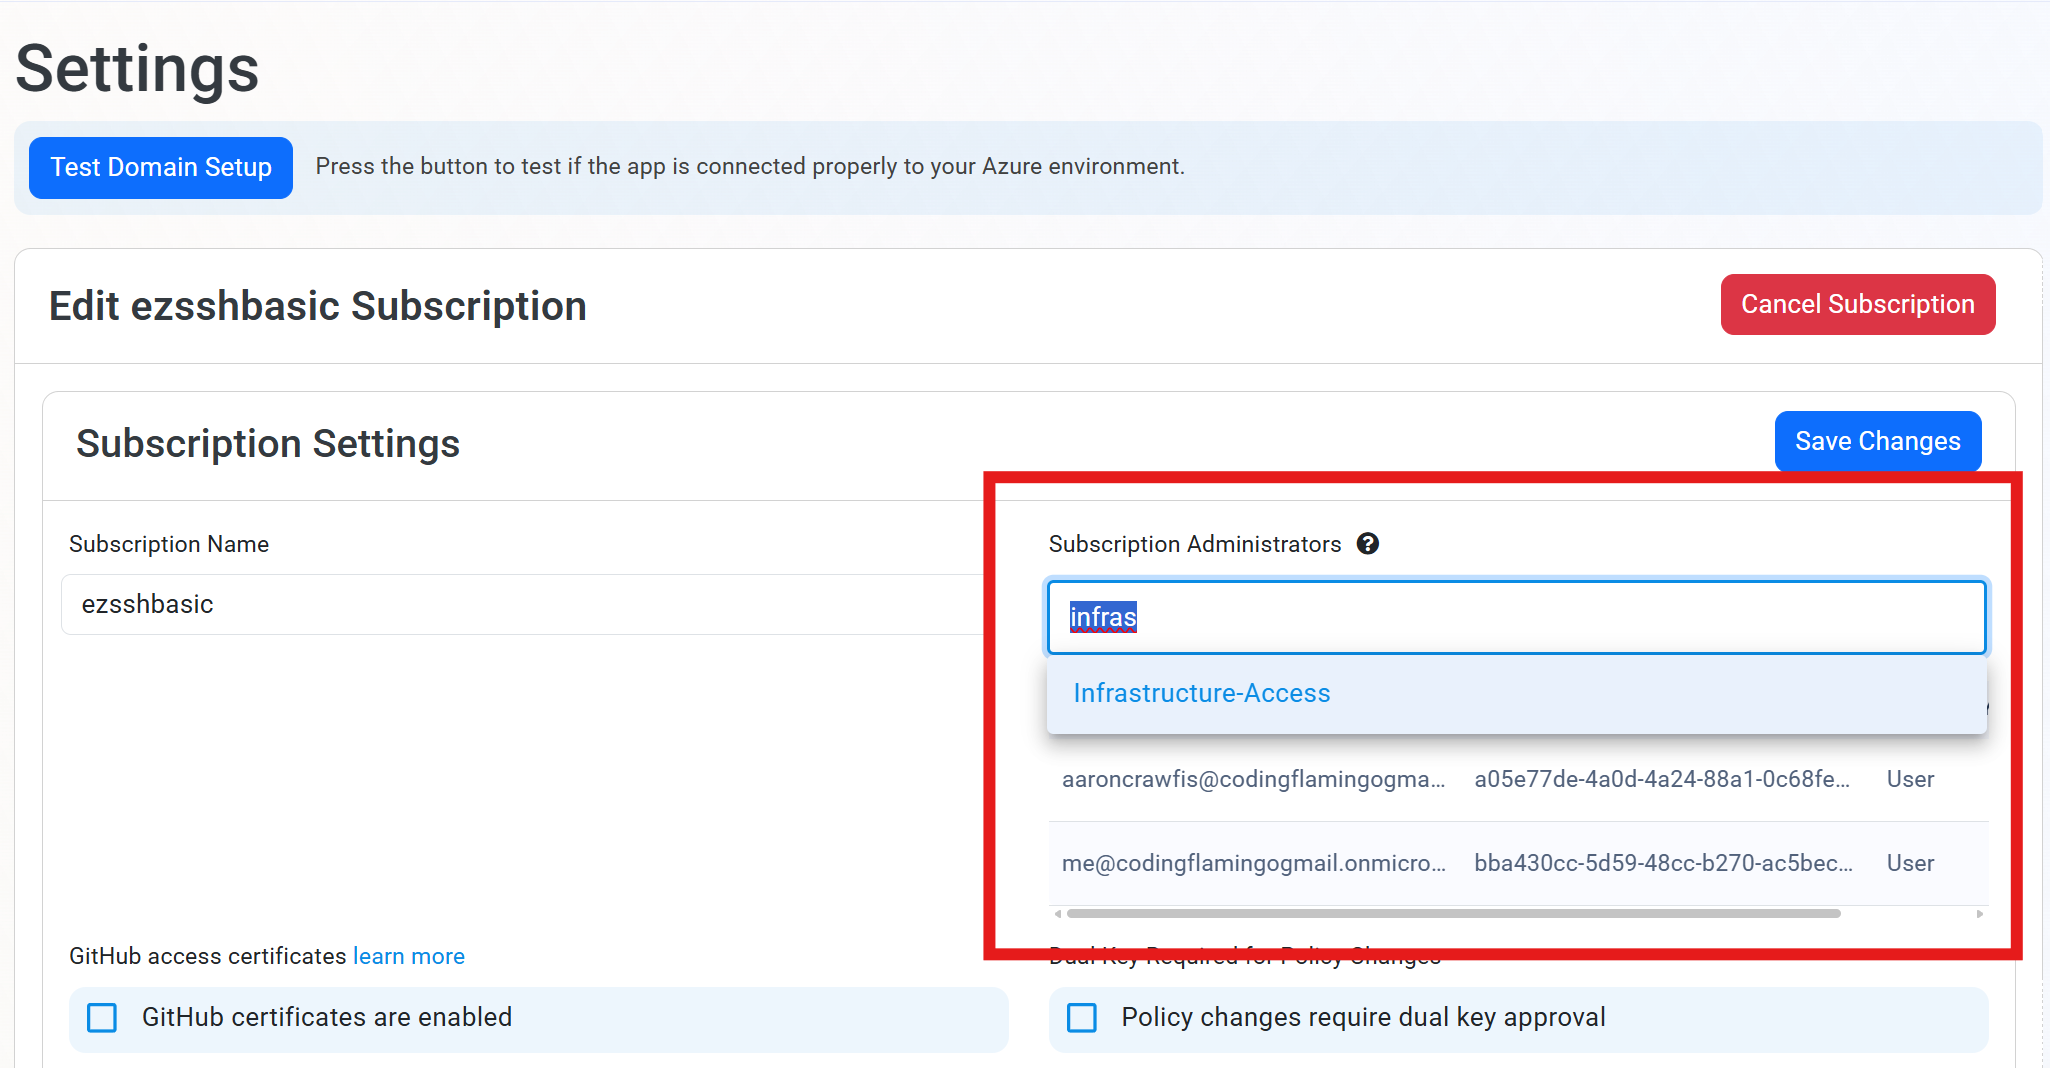Screen dimensions: 2050x1068
Task: Enable dual key approval for policy changes
Action: click(x=1081, y=1017)
